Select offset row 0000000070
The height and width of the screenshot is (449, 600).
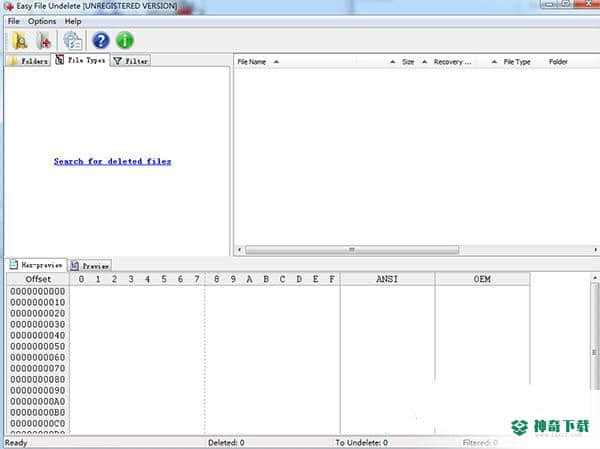[38, 368]
